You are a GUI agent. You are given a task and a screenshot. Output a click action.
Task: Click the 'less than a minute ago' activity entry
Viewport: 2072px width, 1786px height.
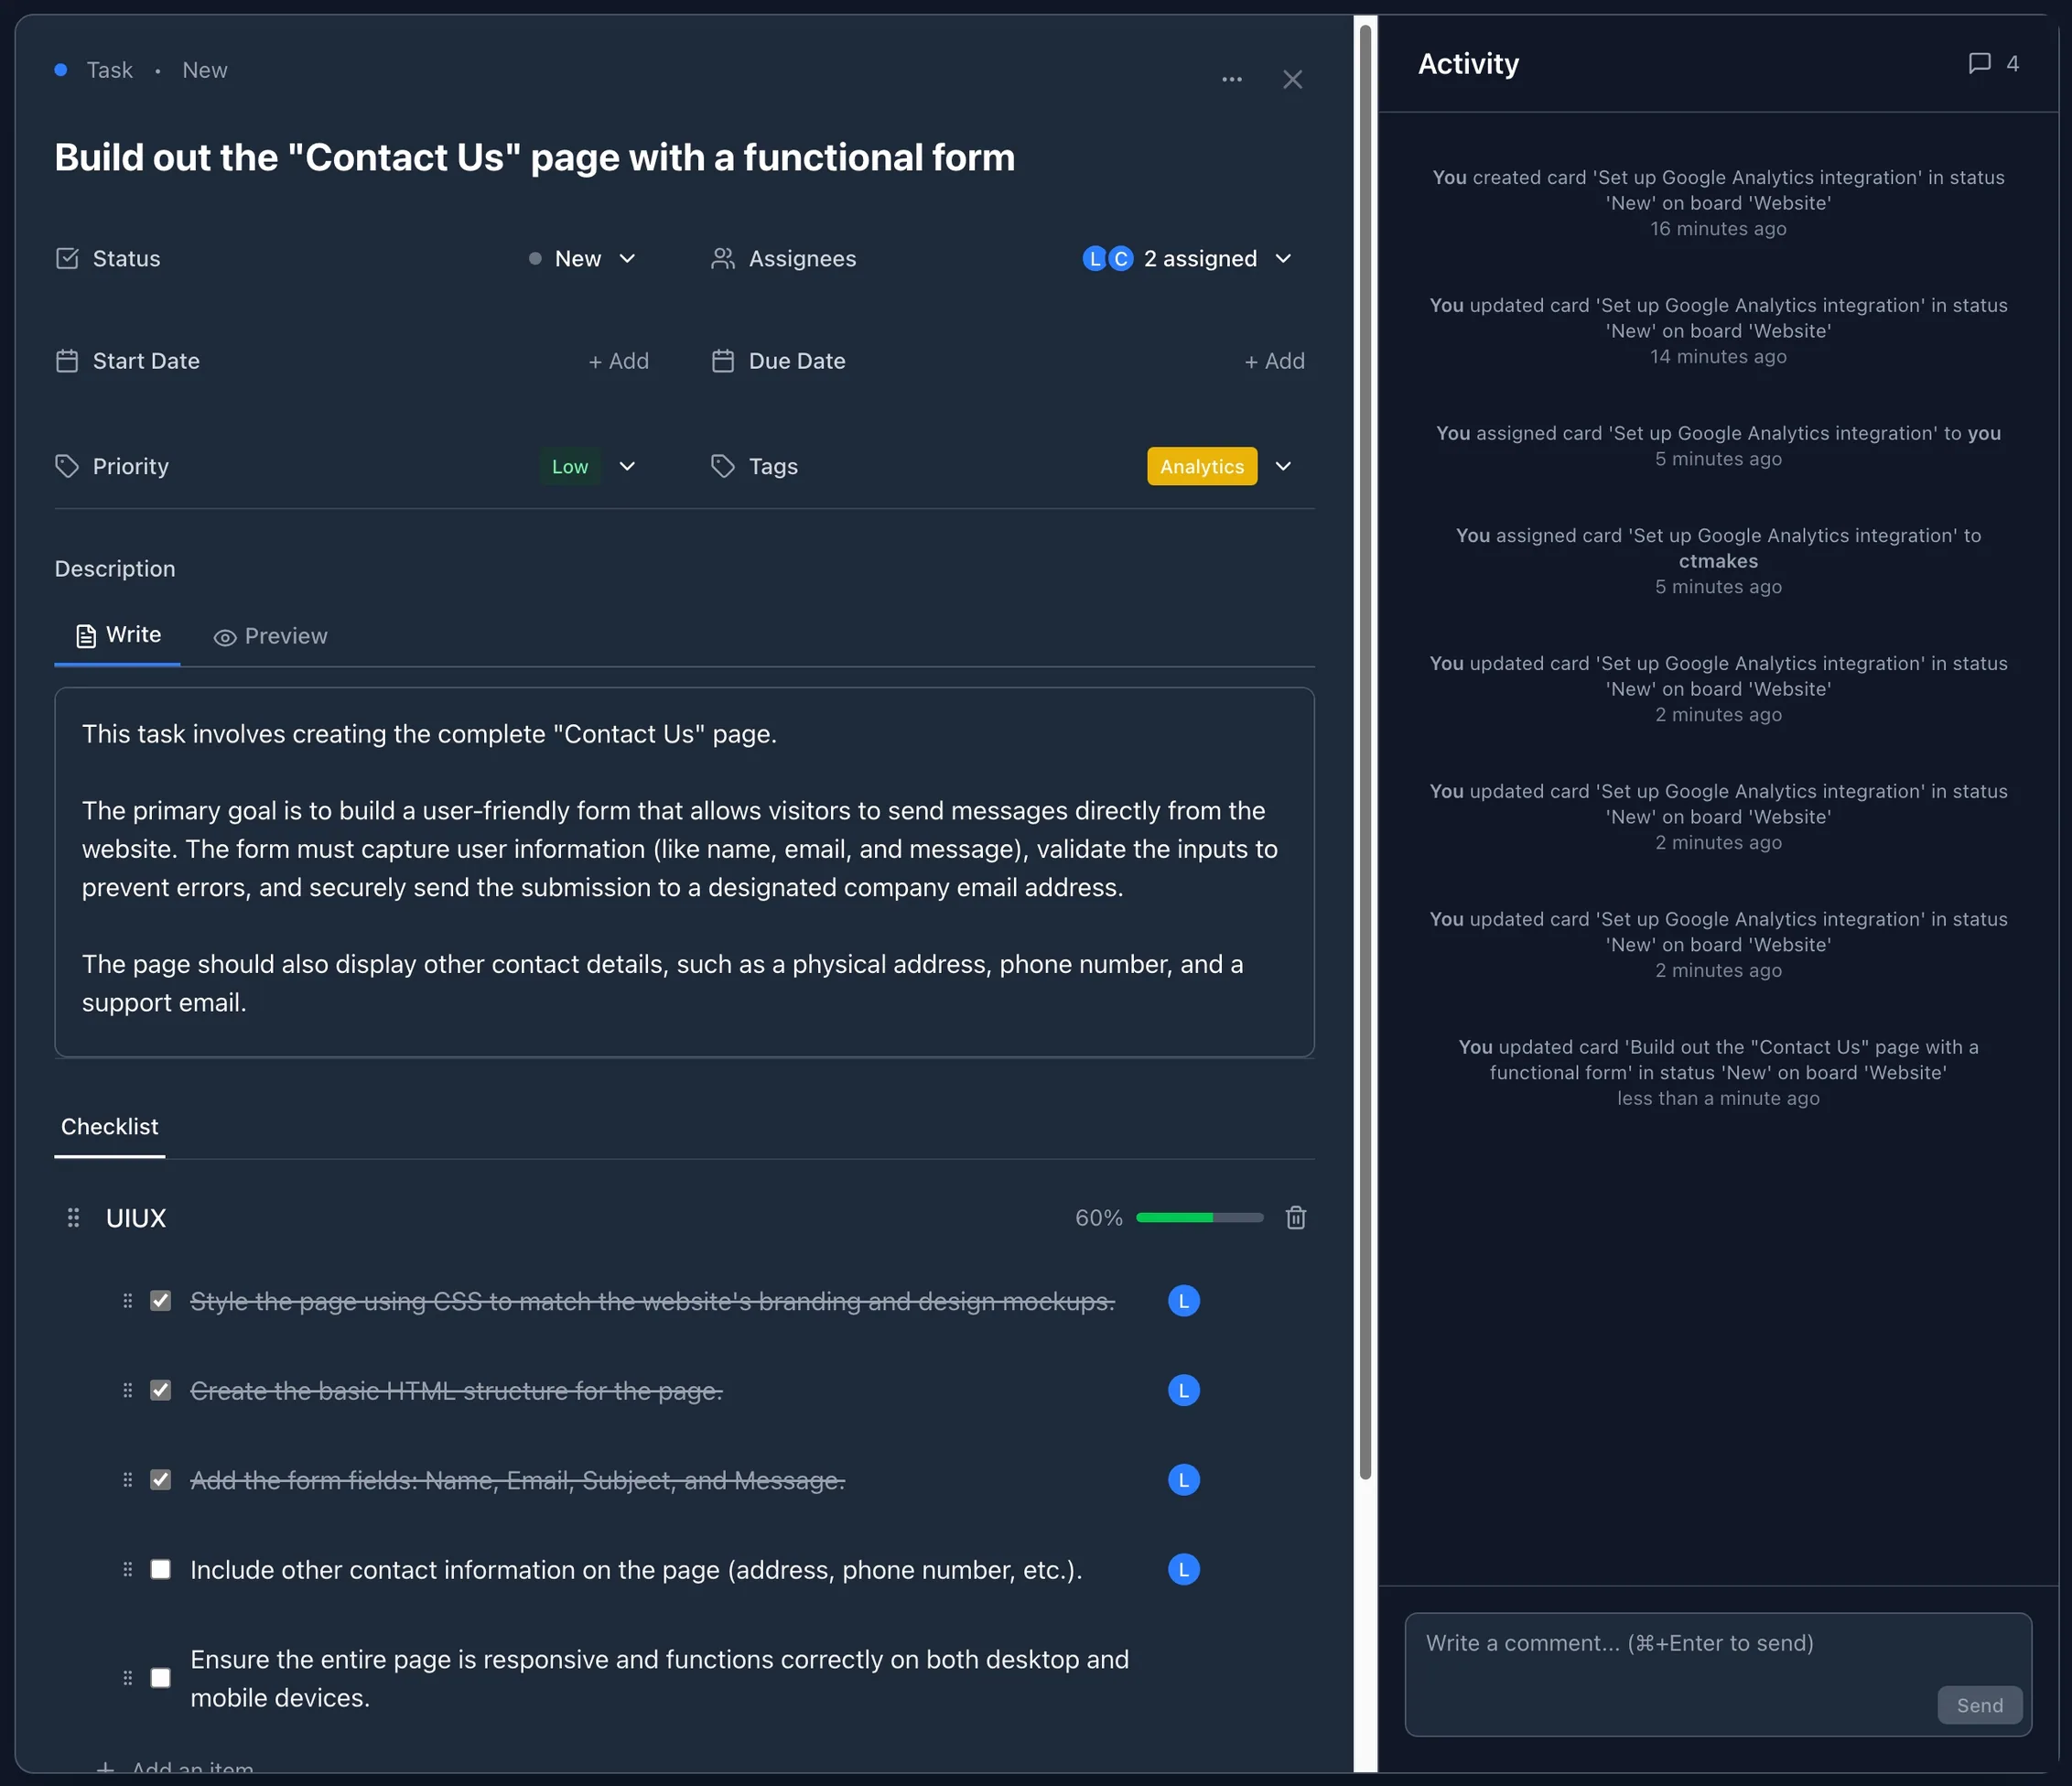click(x=1718, y=1073)
